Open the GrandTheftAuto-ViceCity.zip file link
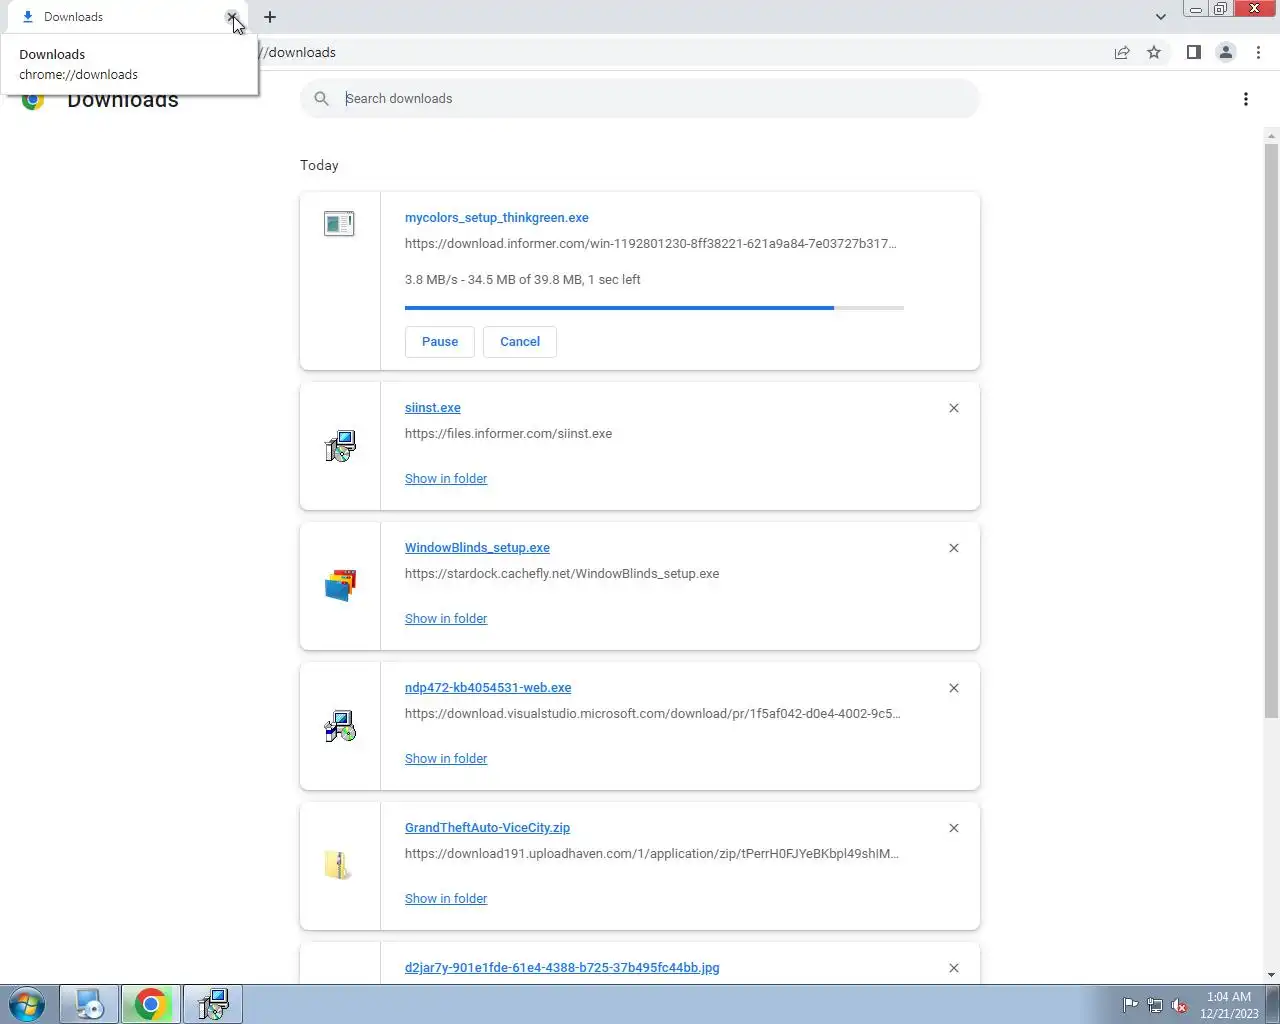The width and height of the screenshot is (1280, 1024). (487, 828)
